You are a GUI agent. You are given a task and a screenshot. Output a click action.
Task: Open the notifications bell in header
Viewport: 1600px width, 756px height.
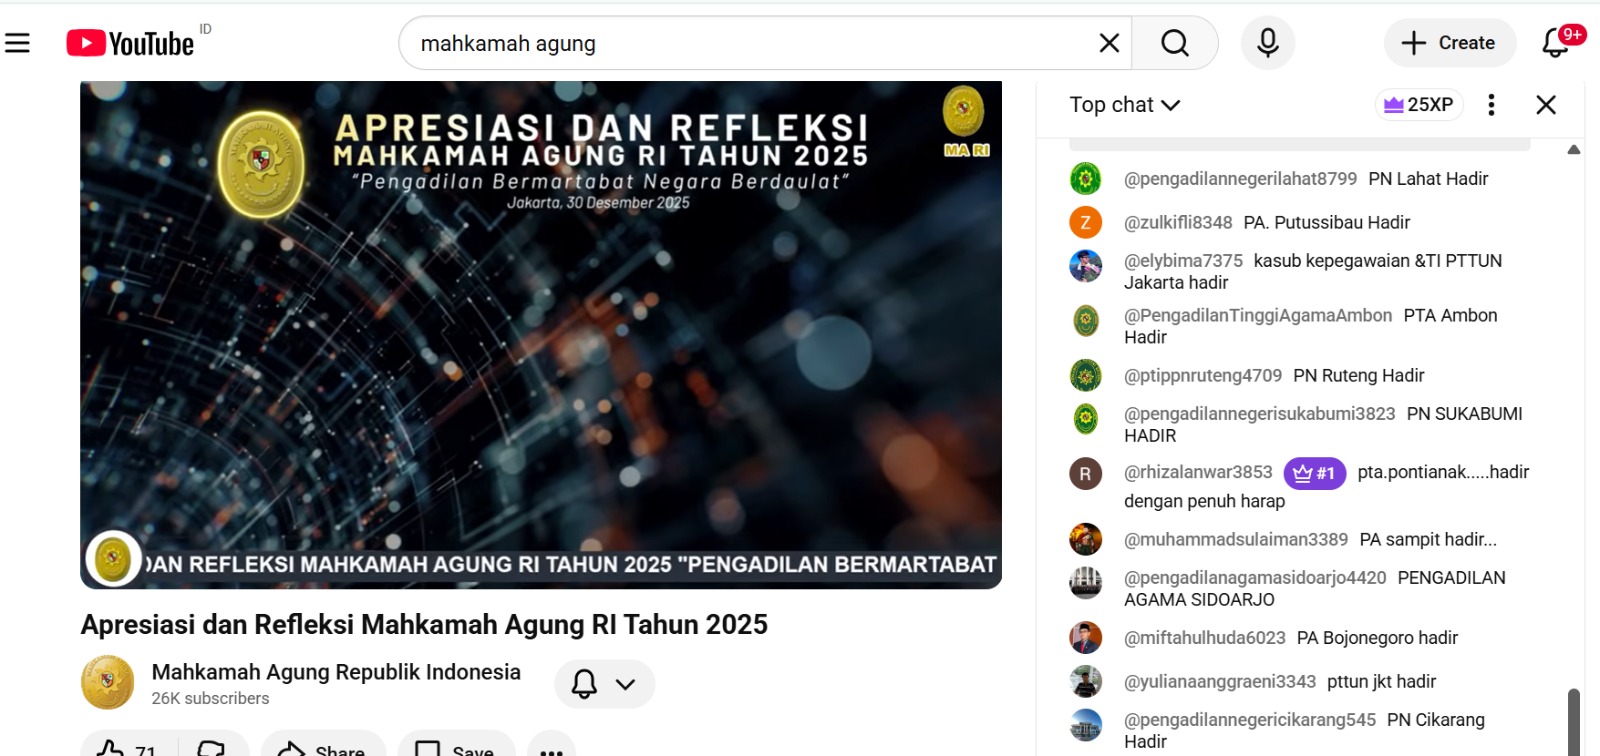click(x=1556, y=43)
